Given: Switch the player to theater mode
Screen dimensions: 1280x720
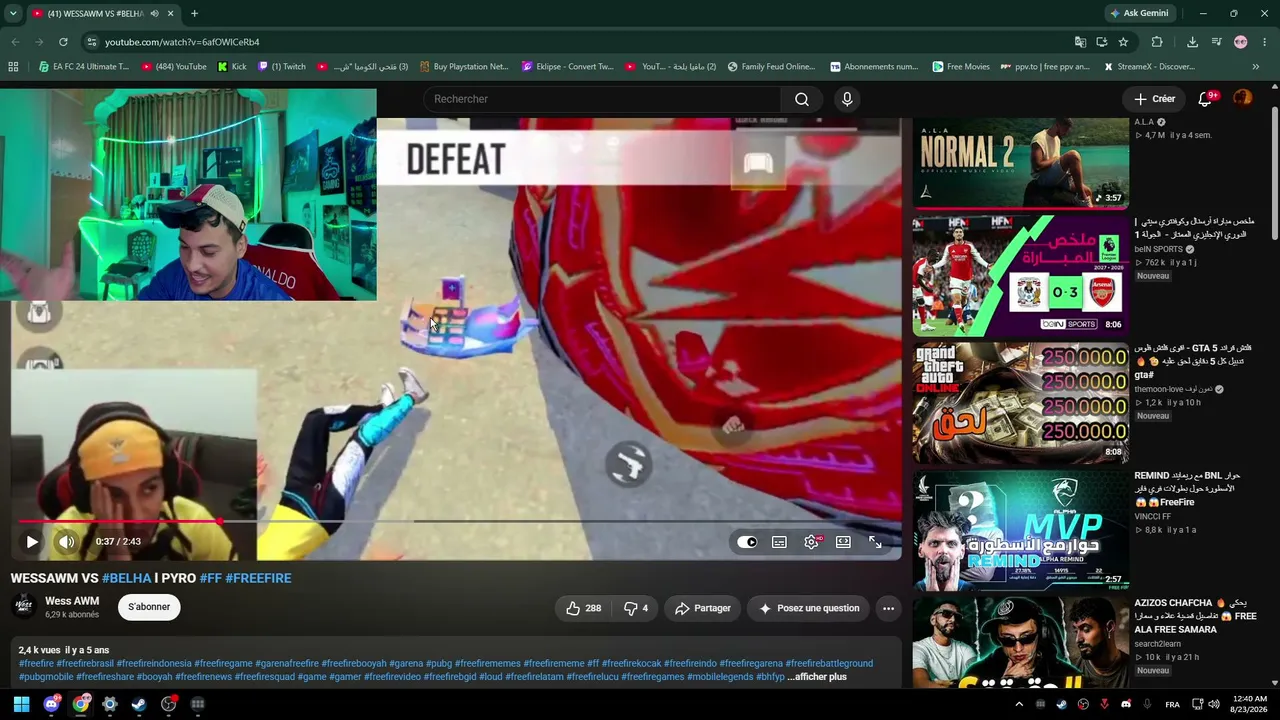Looking at the screenshot, I should 843,542.
